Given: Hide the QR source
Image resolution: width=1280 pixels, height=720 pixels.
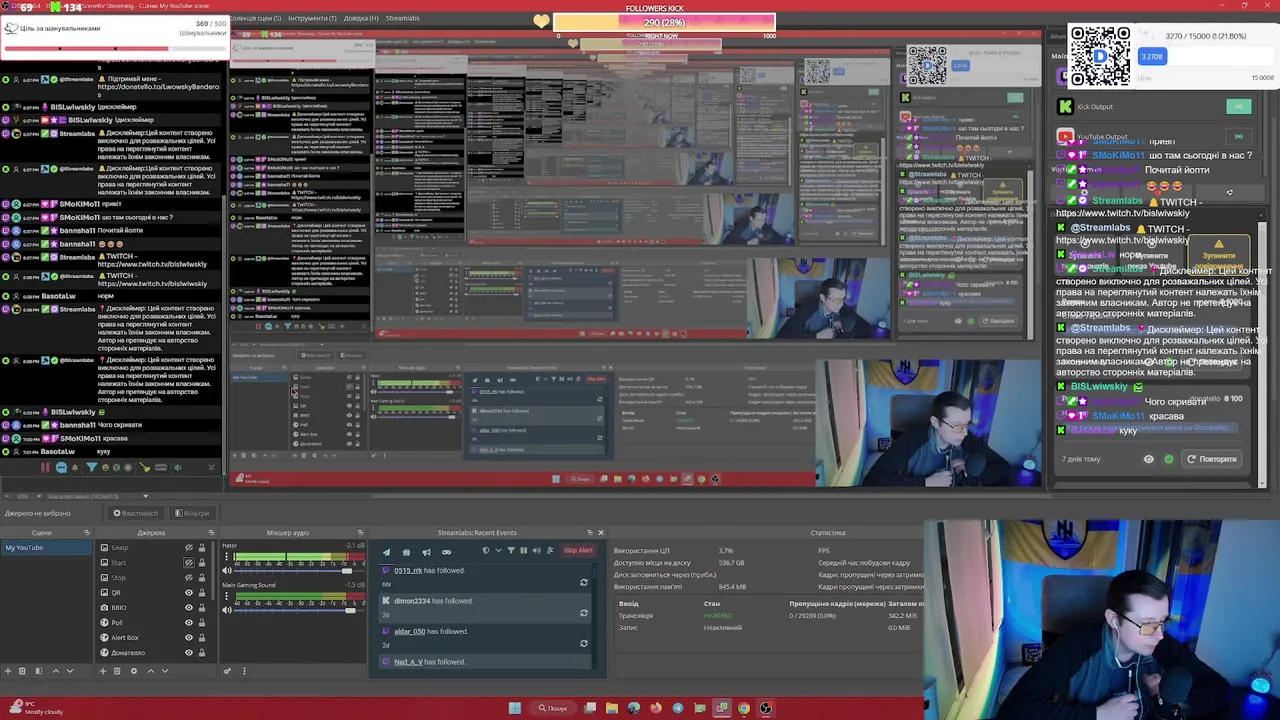Looking at the screenshot, I should (189, 593).
